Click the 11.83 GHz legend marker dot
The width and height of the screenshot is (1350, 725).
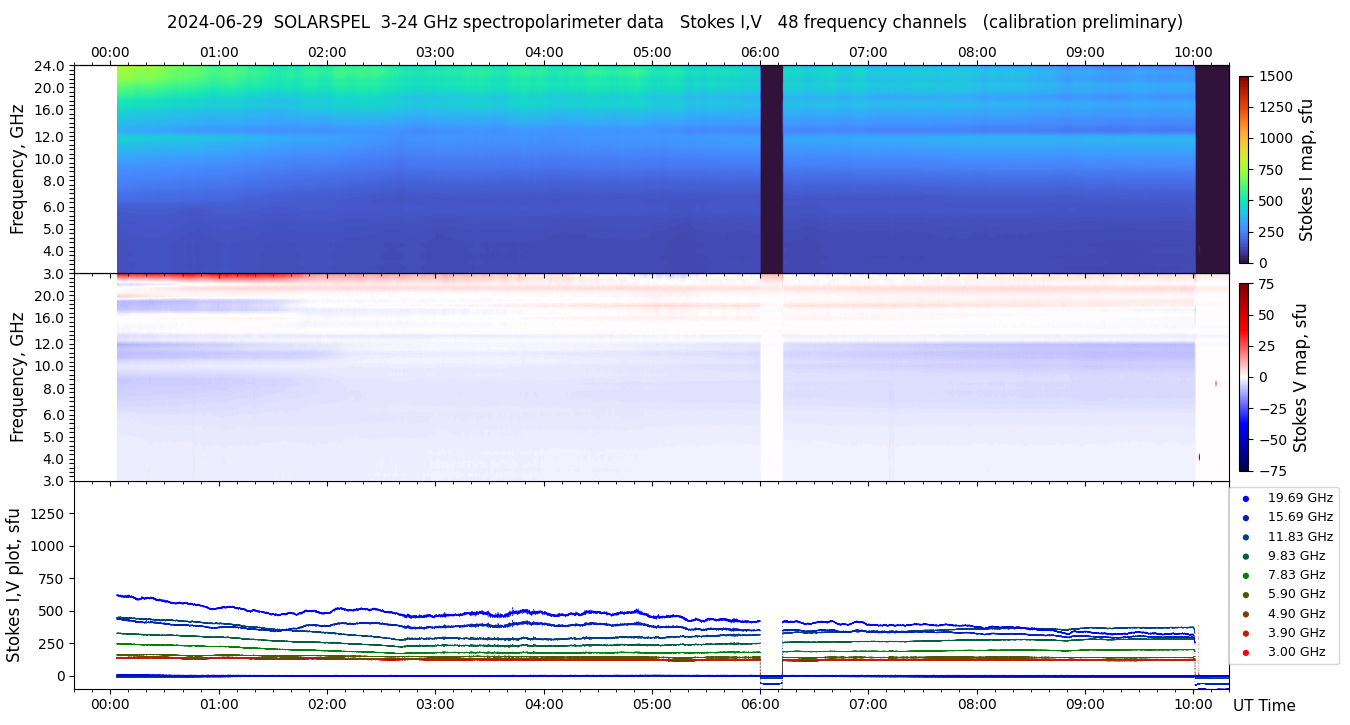click(1245, 537)
